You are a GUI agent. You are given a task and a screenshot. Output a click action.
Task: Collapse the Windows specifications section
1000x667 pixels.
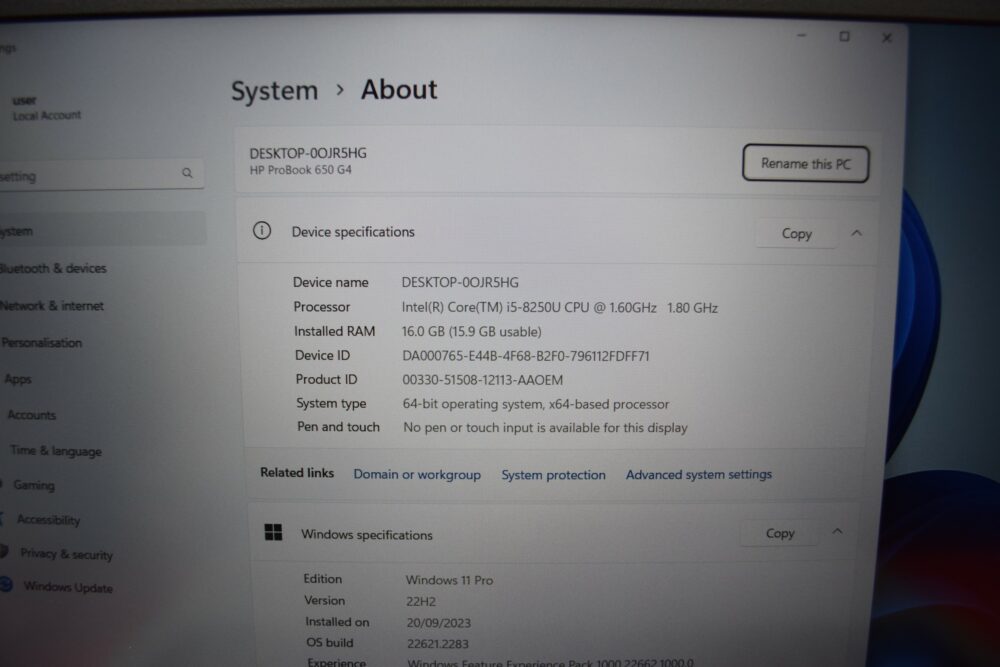837,531
